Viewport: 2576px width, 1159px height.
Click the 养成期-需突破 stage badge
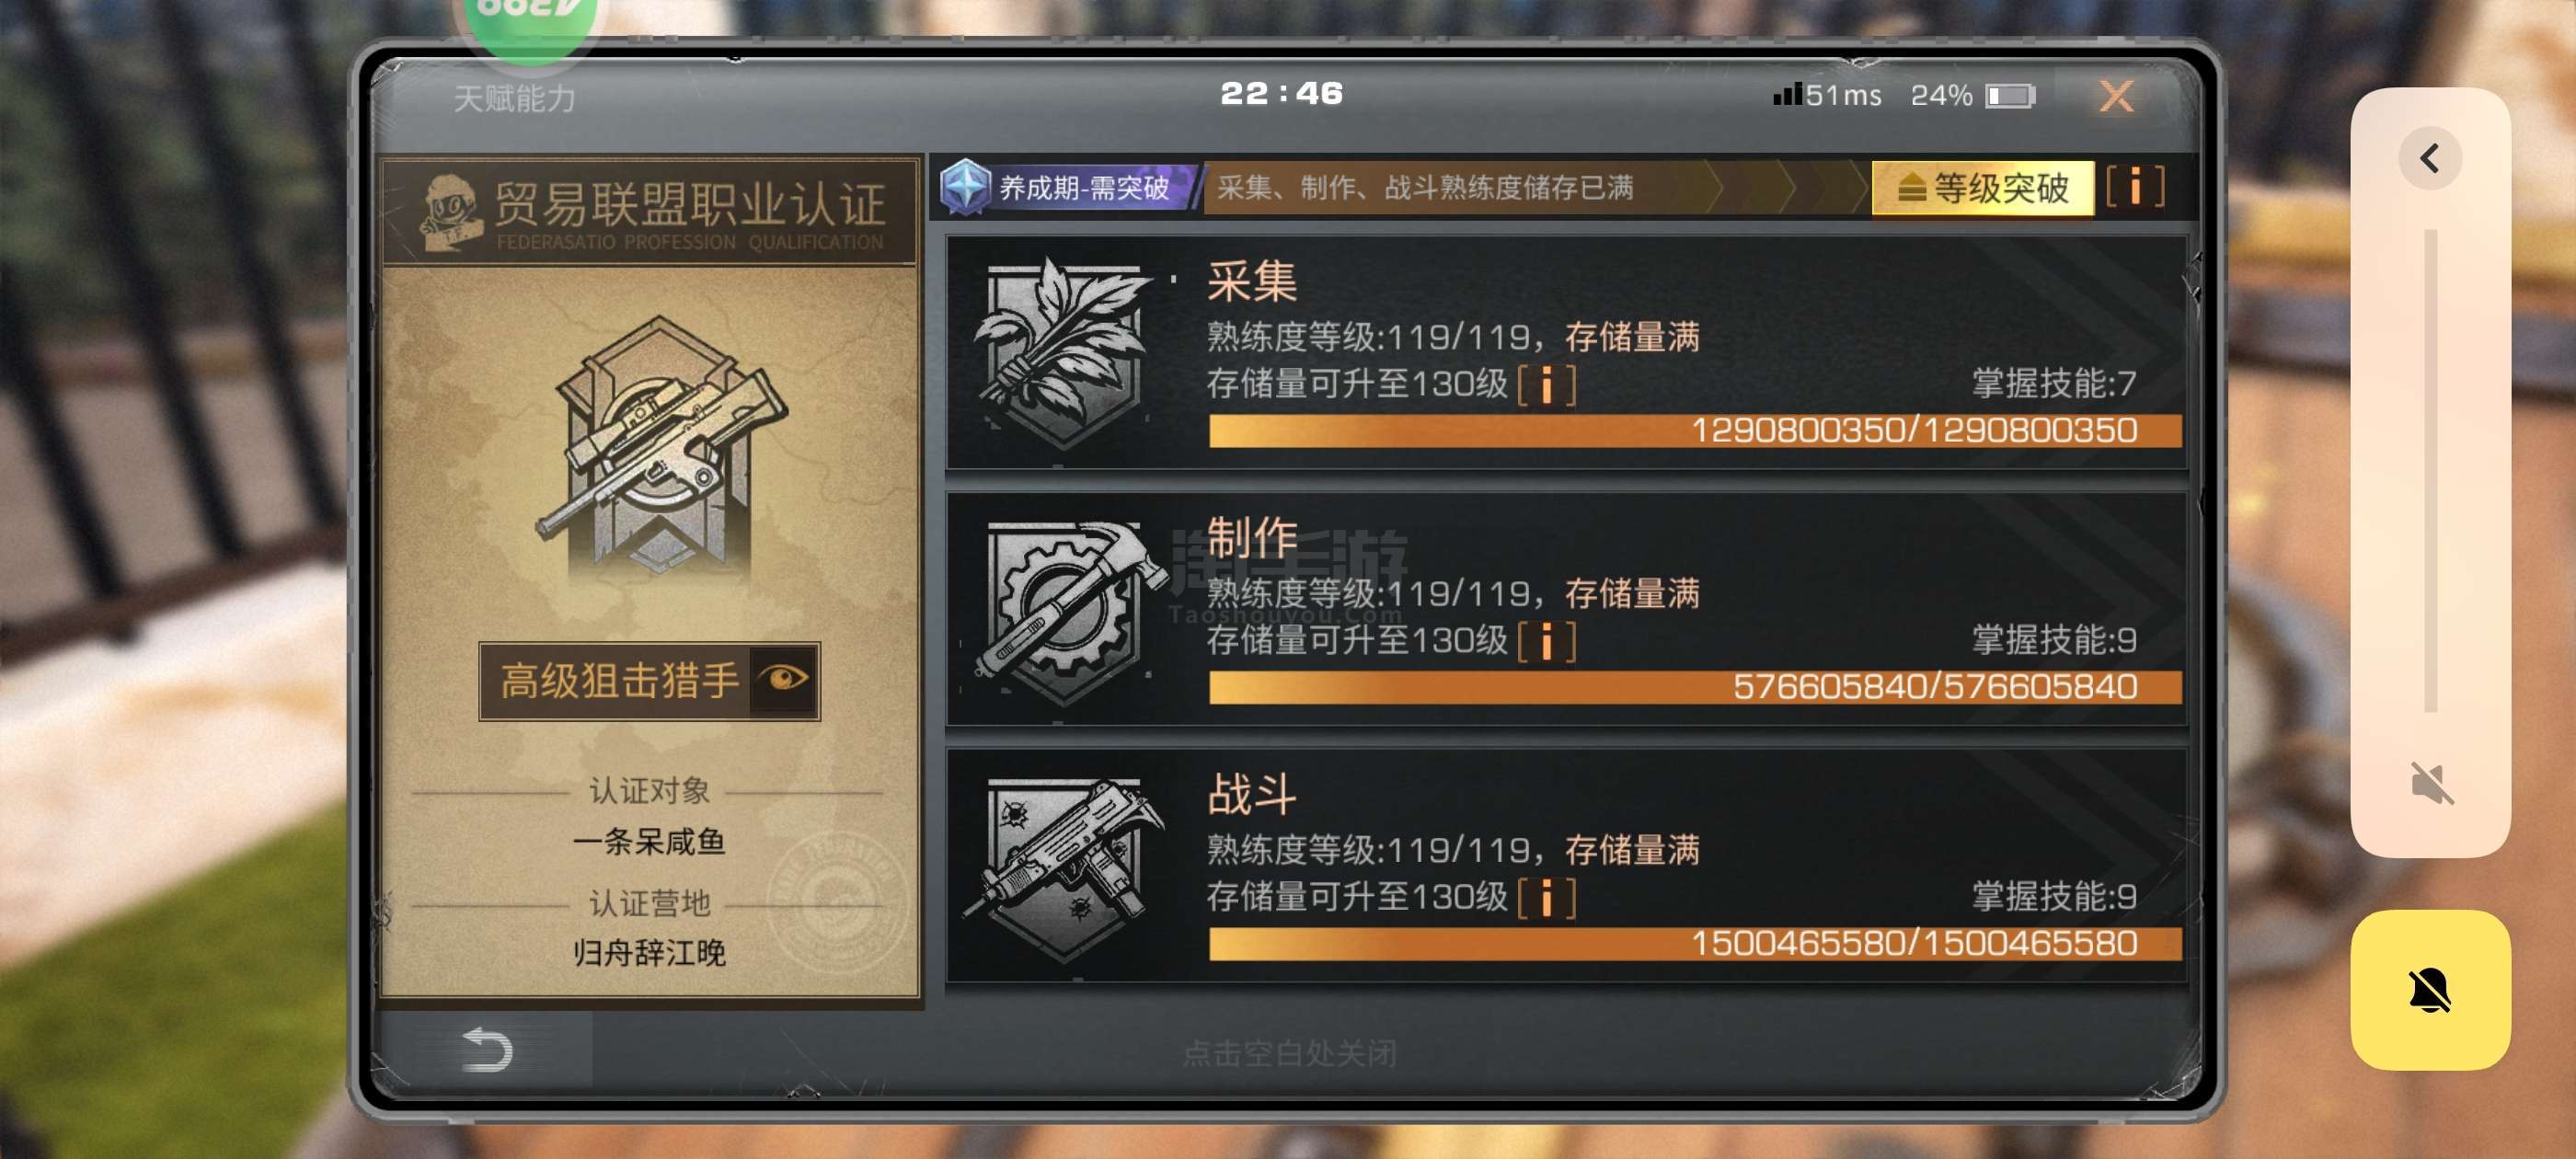click(x=1066, y=187)
